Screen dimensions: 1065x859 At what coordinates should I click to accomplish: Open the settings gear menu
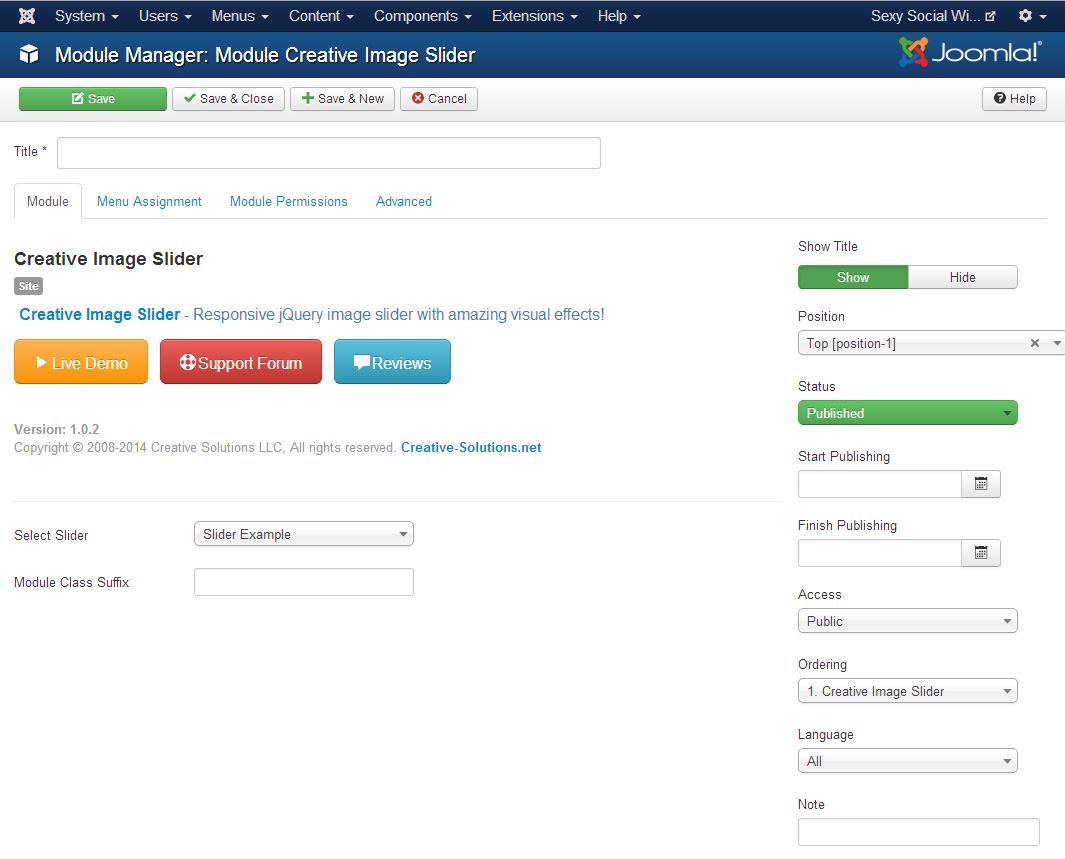(1032, 16)
